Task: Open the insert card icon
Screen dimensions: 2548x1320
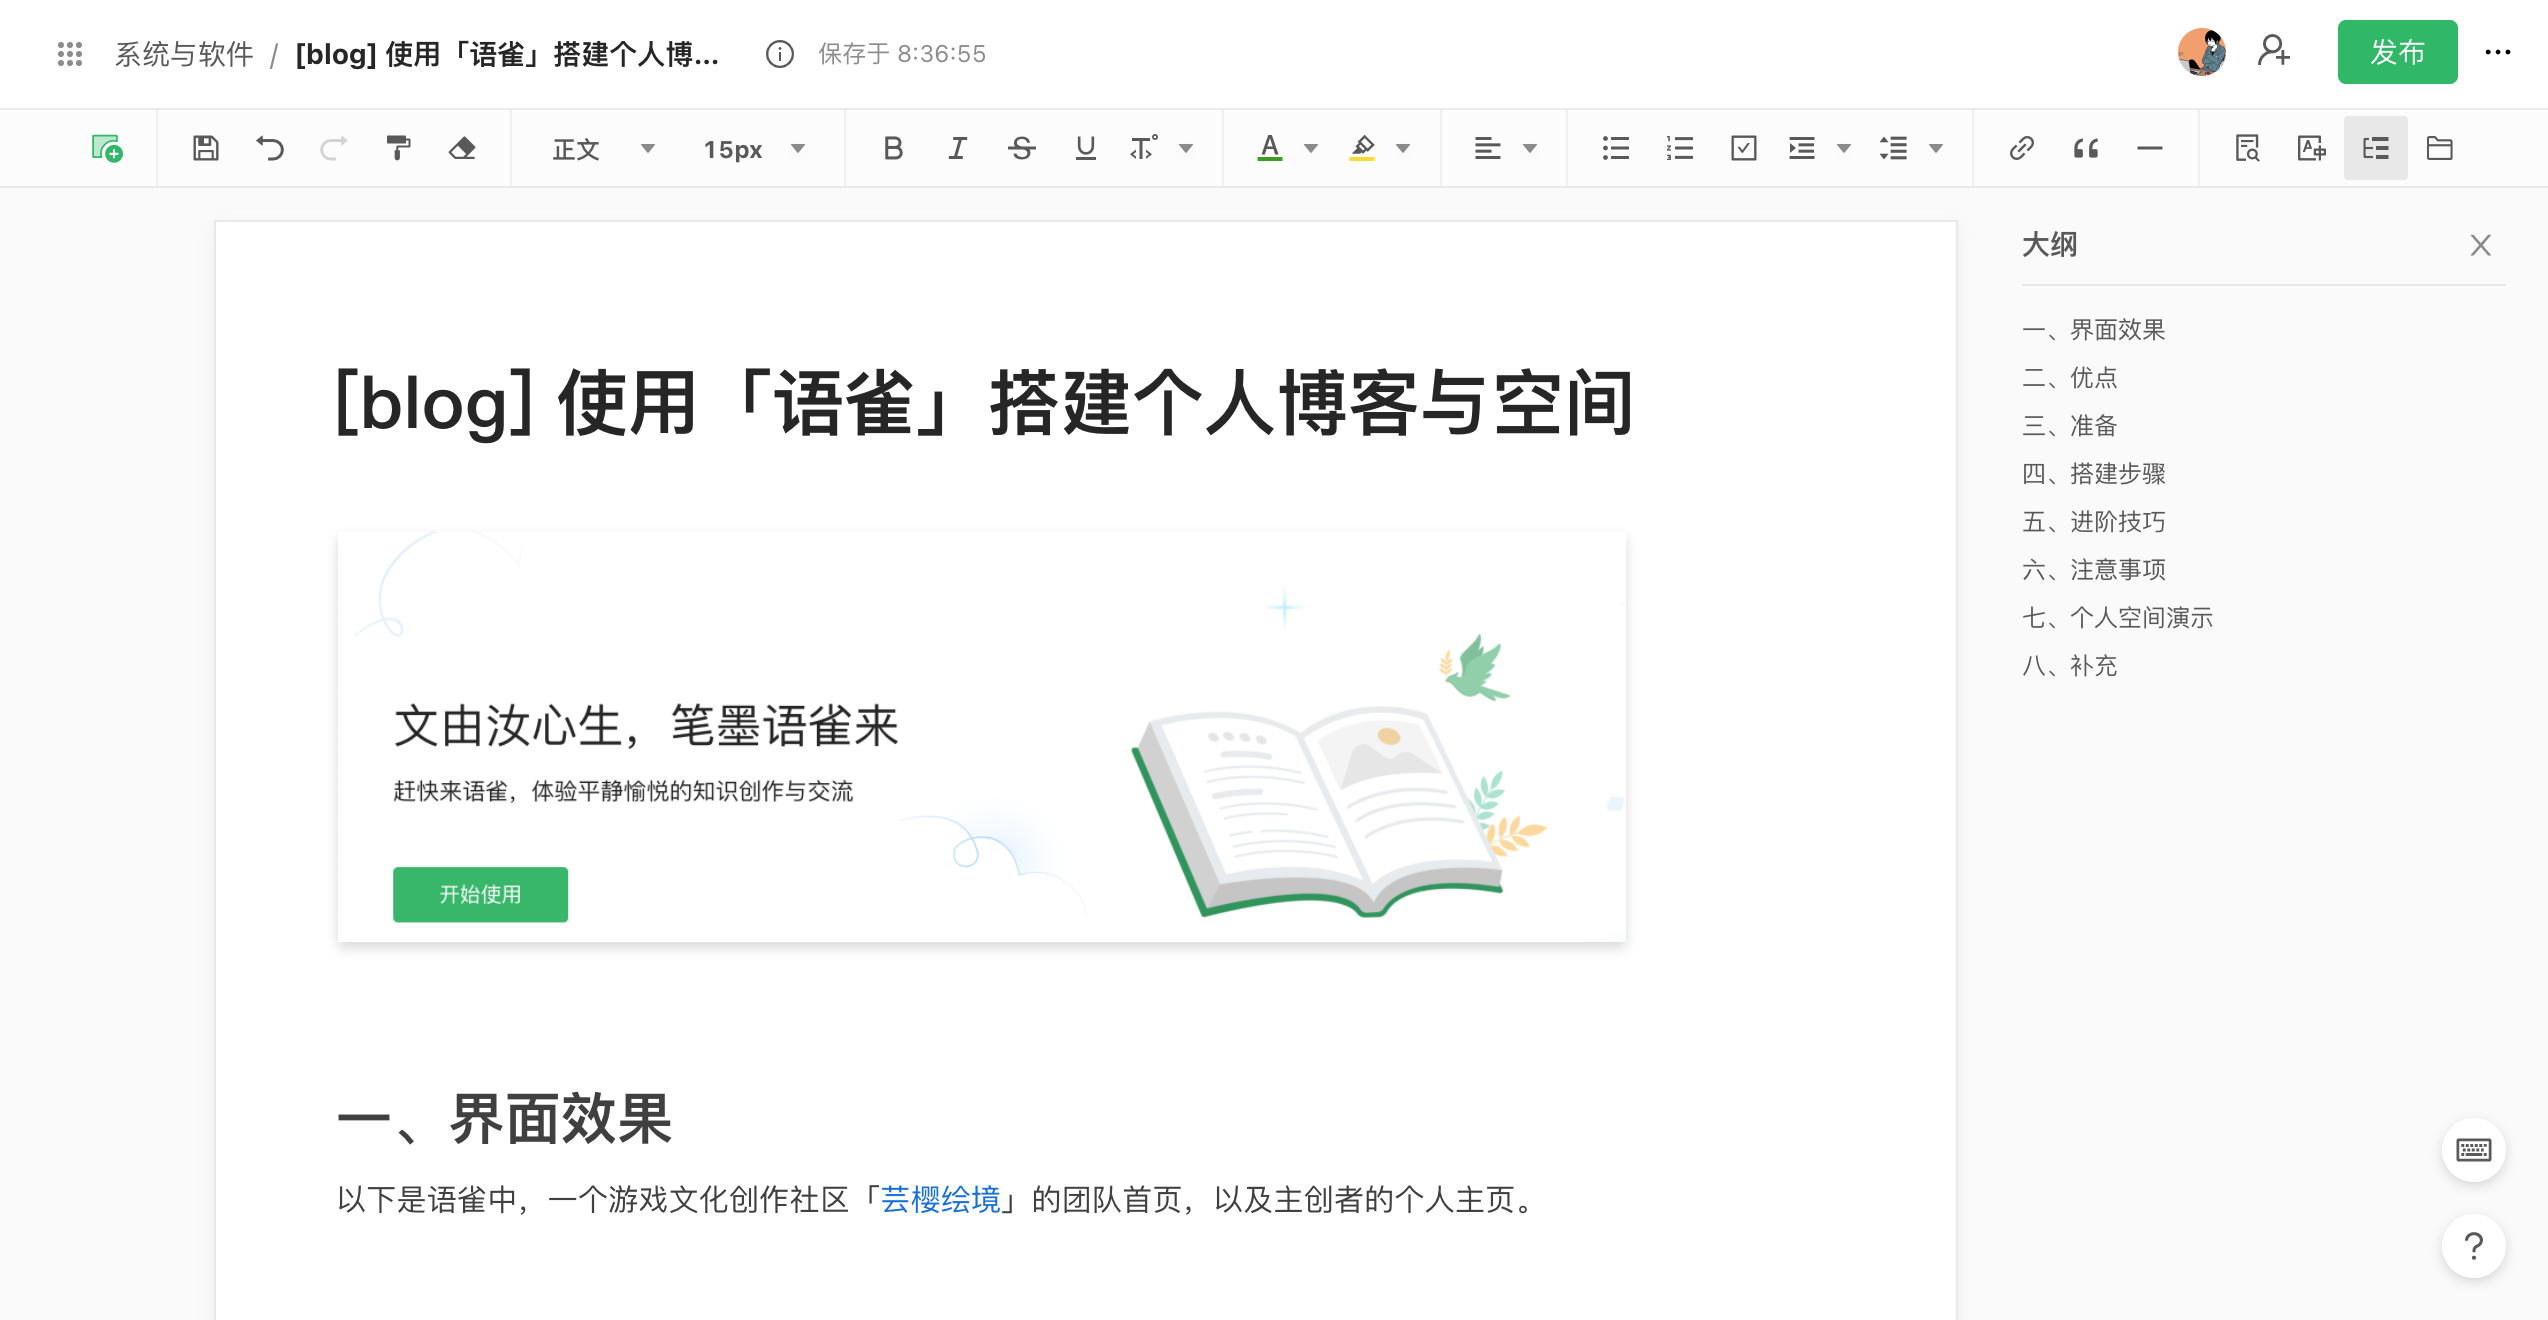Action: click(x=107, y=148)
